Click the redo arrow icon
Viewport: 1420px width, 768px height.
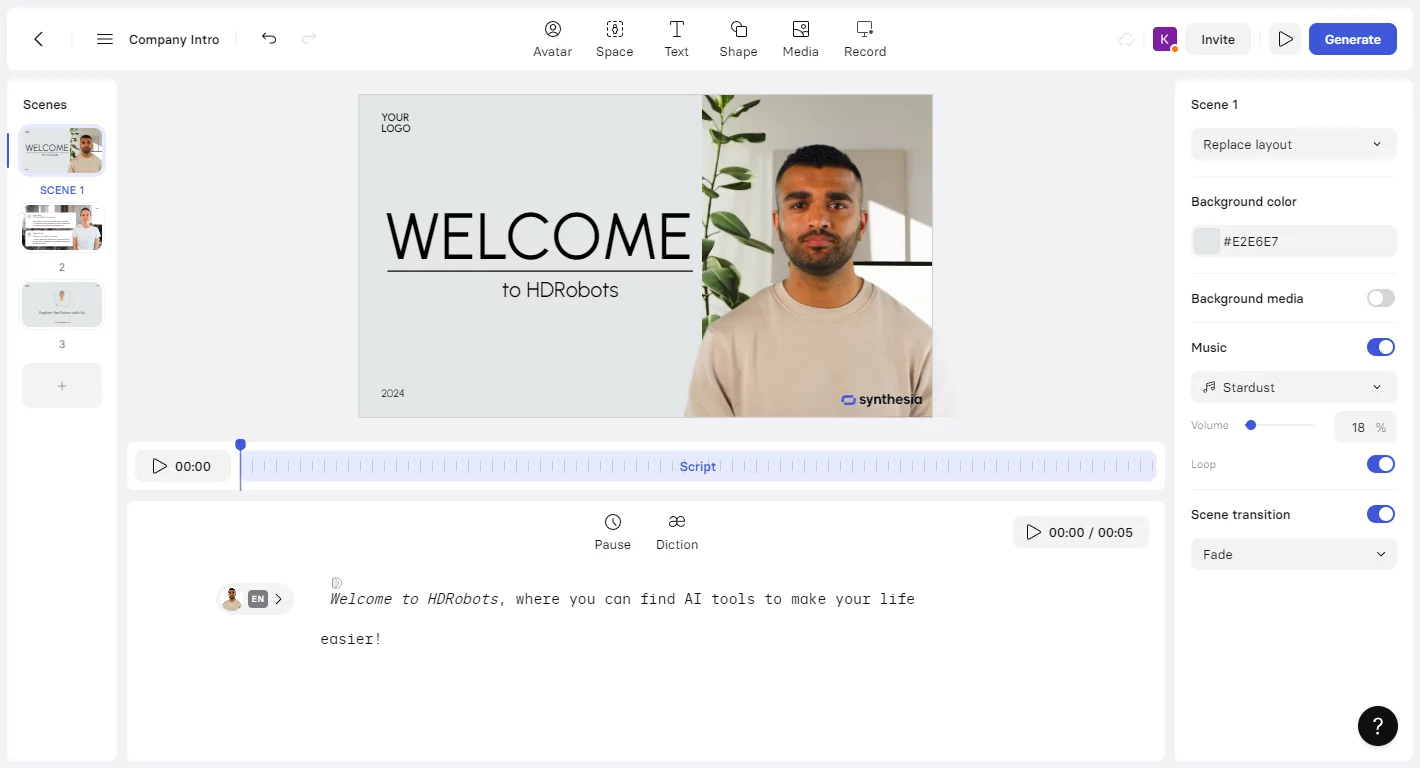coord(309,39)
